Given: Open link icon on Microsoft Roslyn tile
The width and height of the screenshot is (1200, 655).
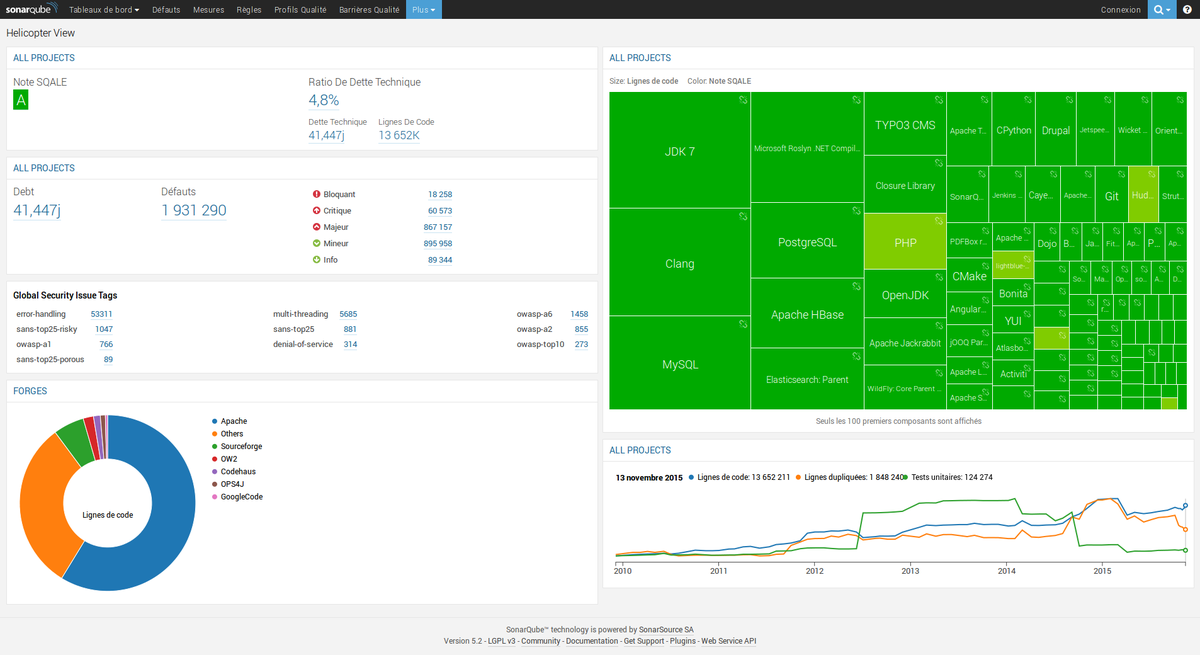Looking at the screenshot, I should click(856, 100).
